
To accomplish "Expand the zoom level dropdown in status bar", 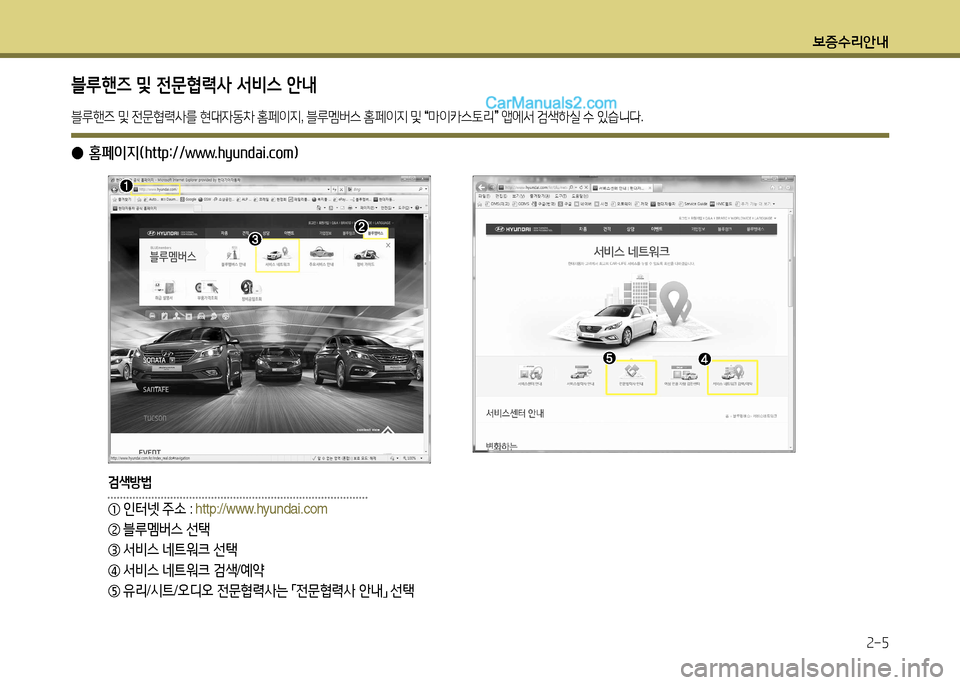I will (423, 458).
